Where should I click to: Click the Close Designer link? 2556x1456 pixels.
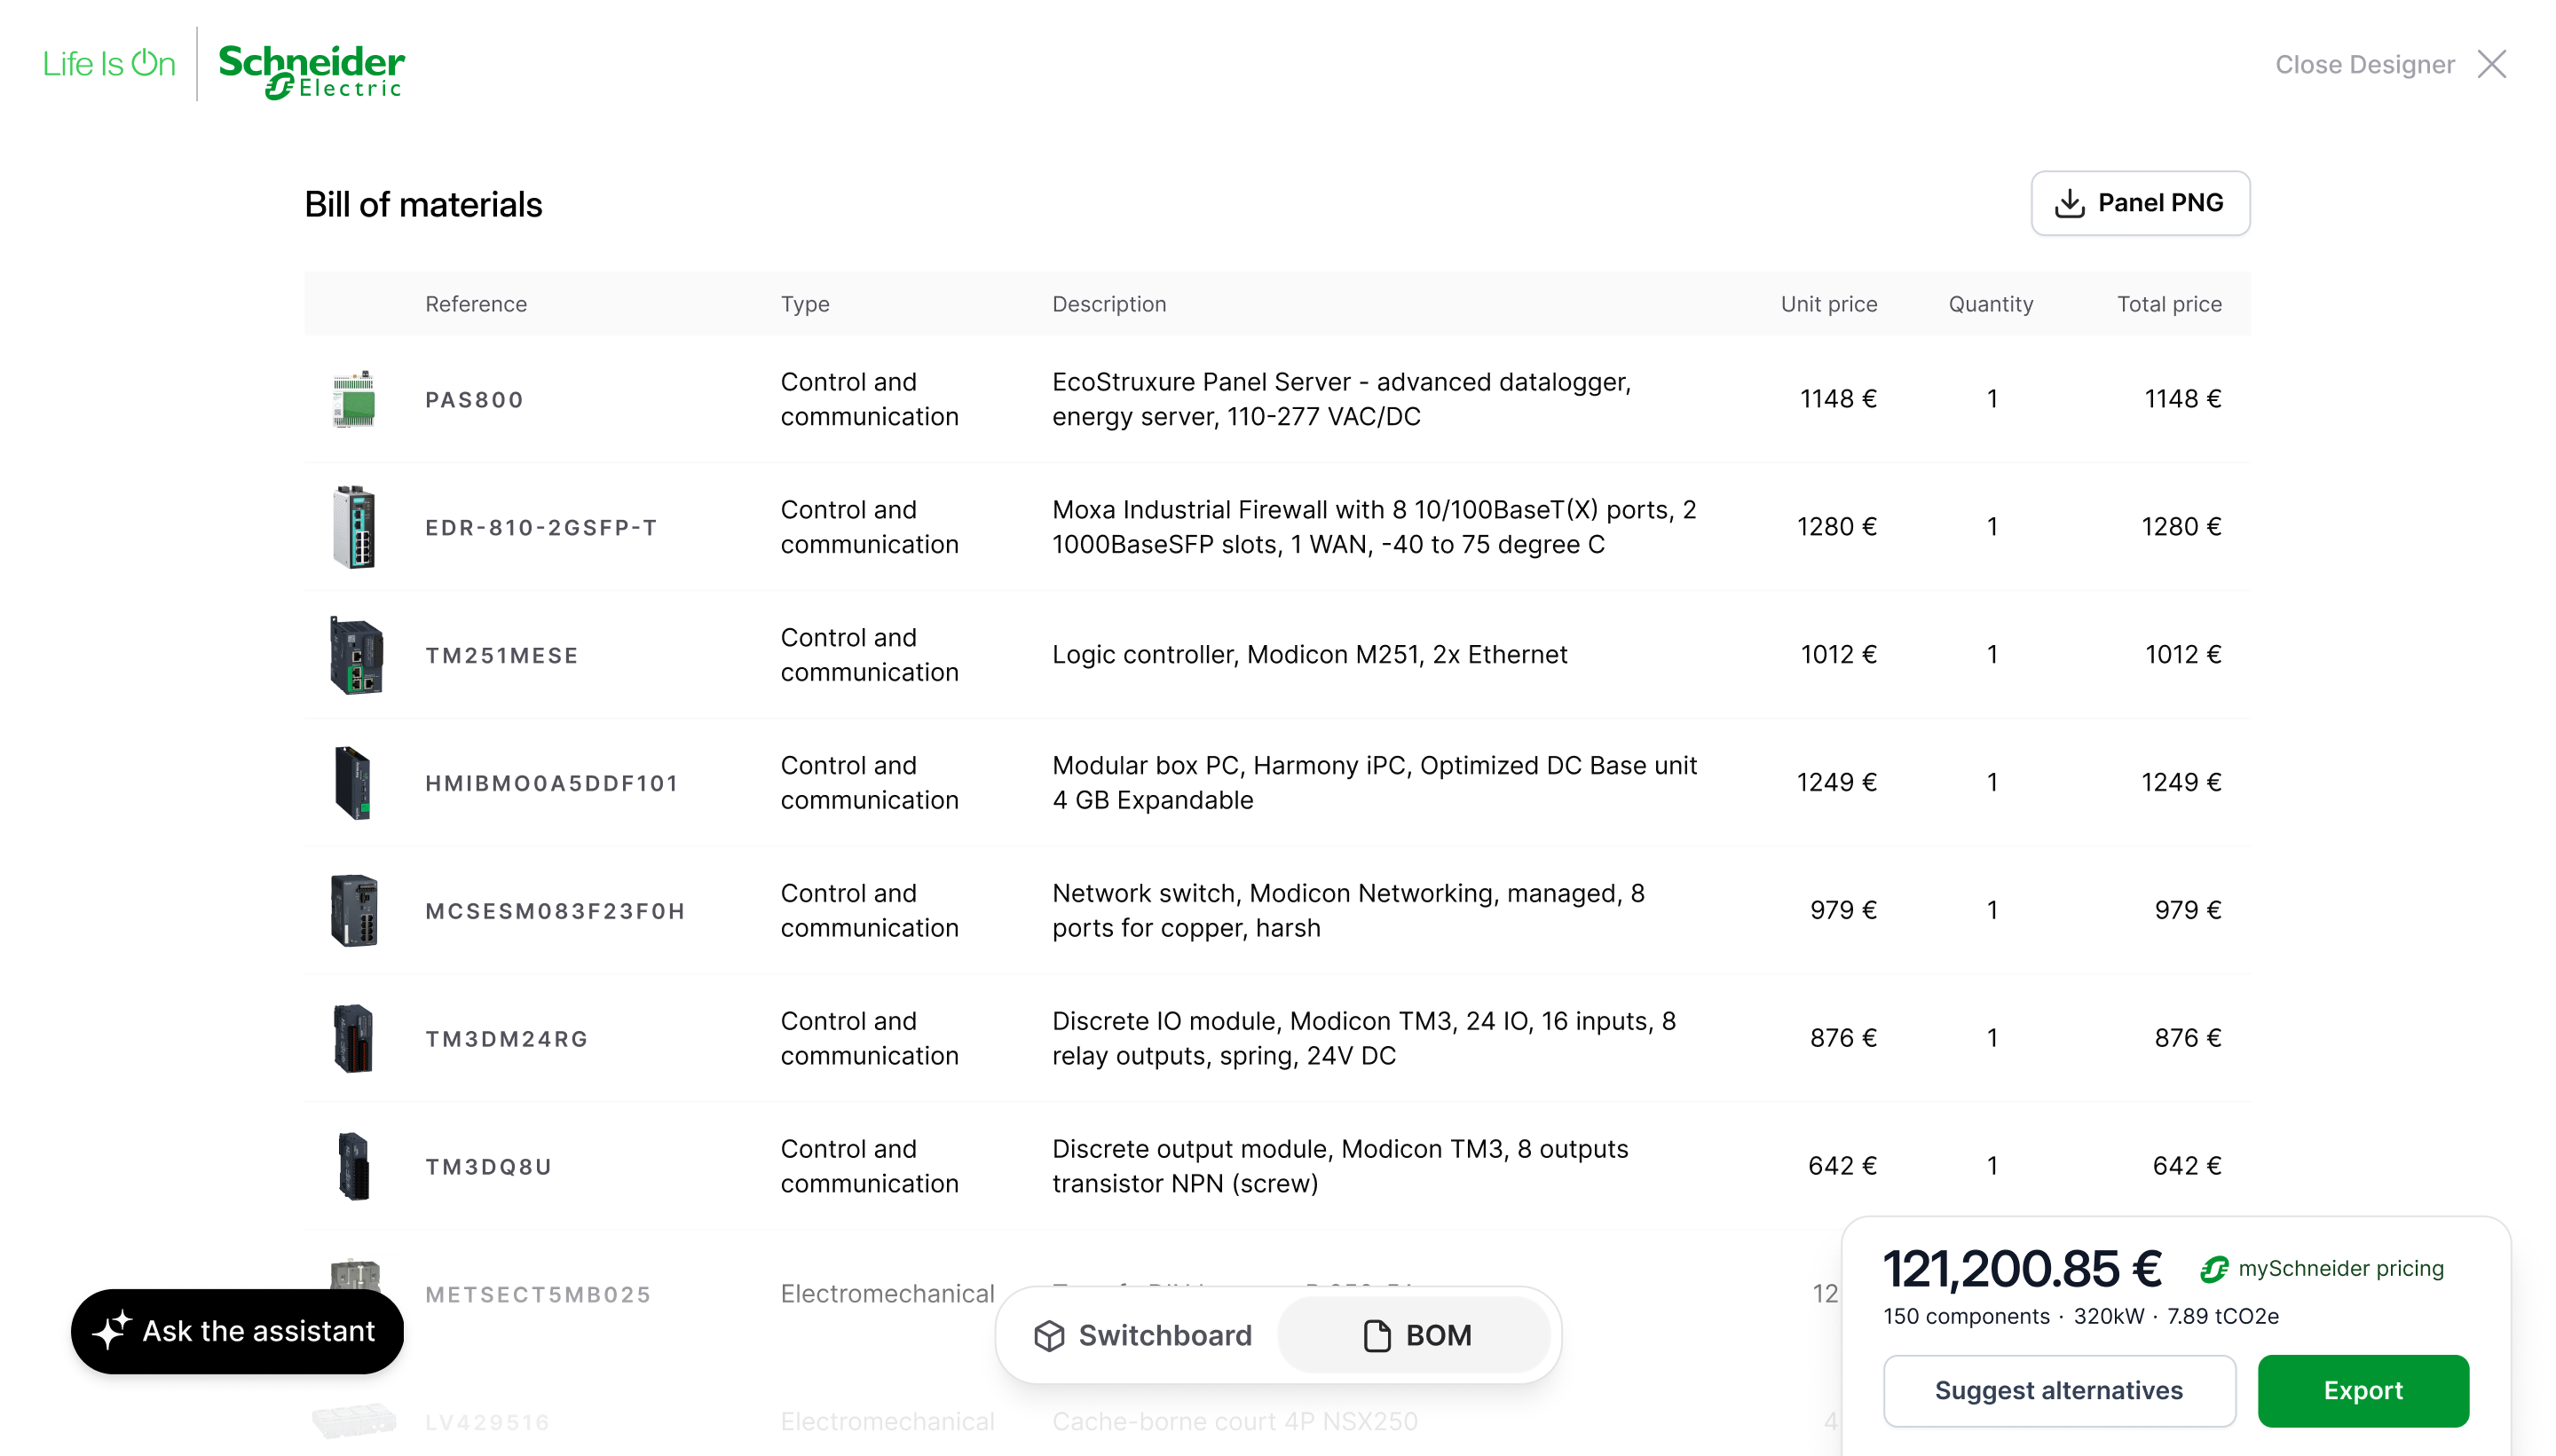click(x=2364, y=64)
